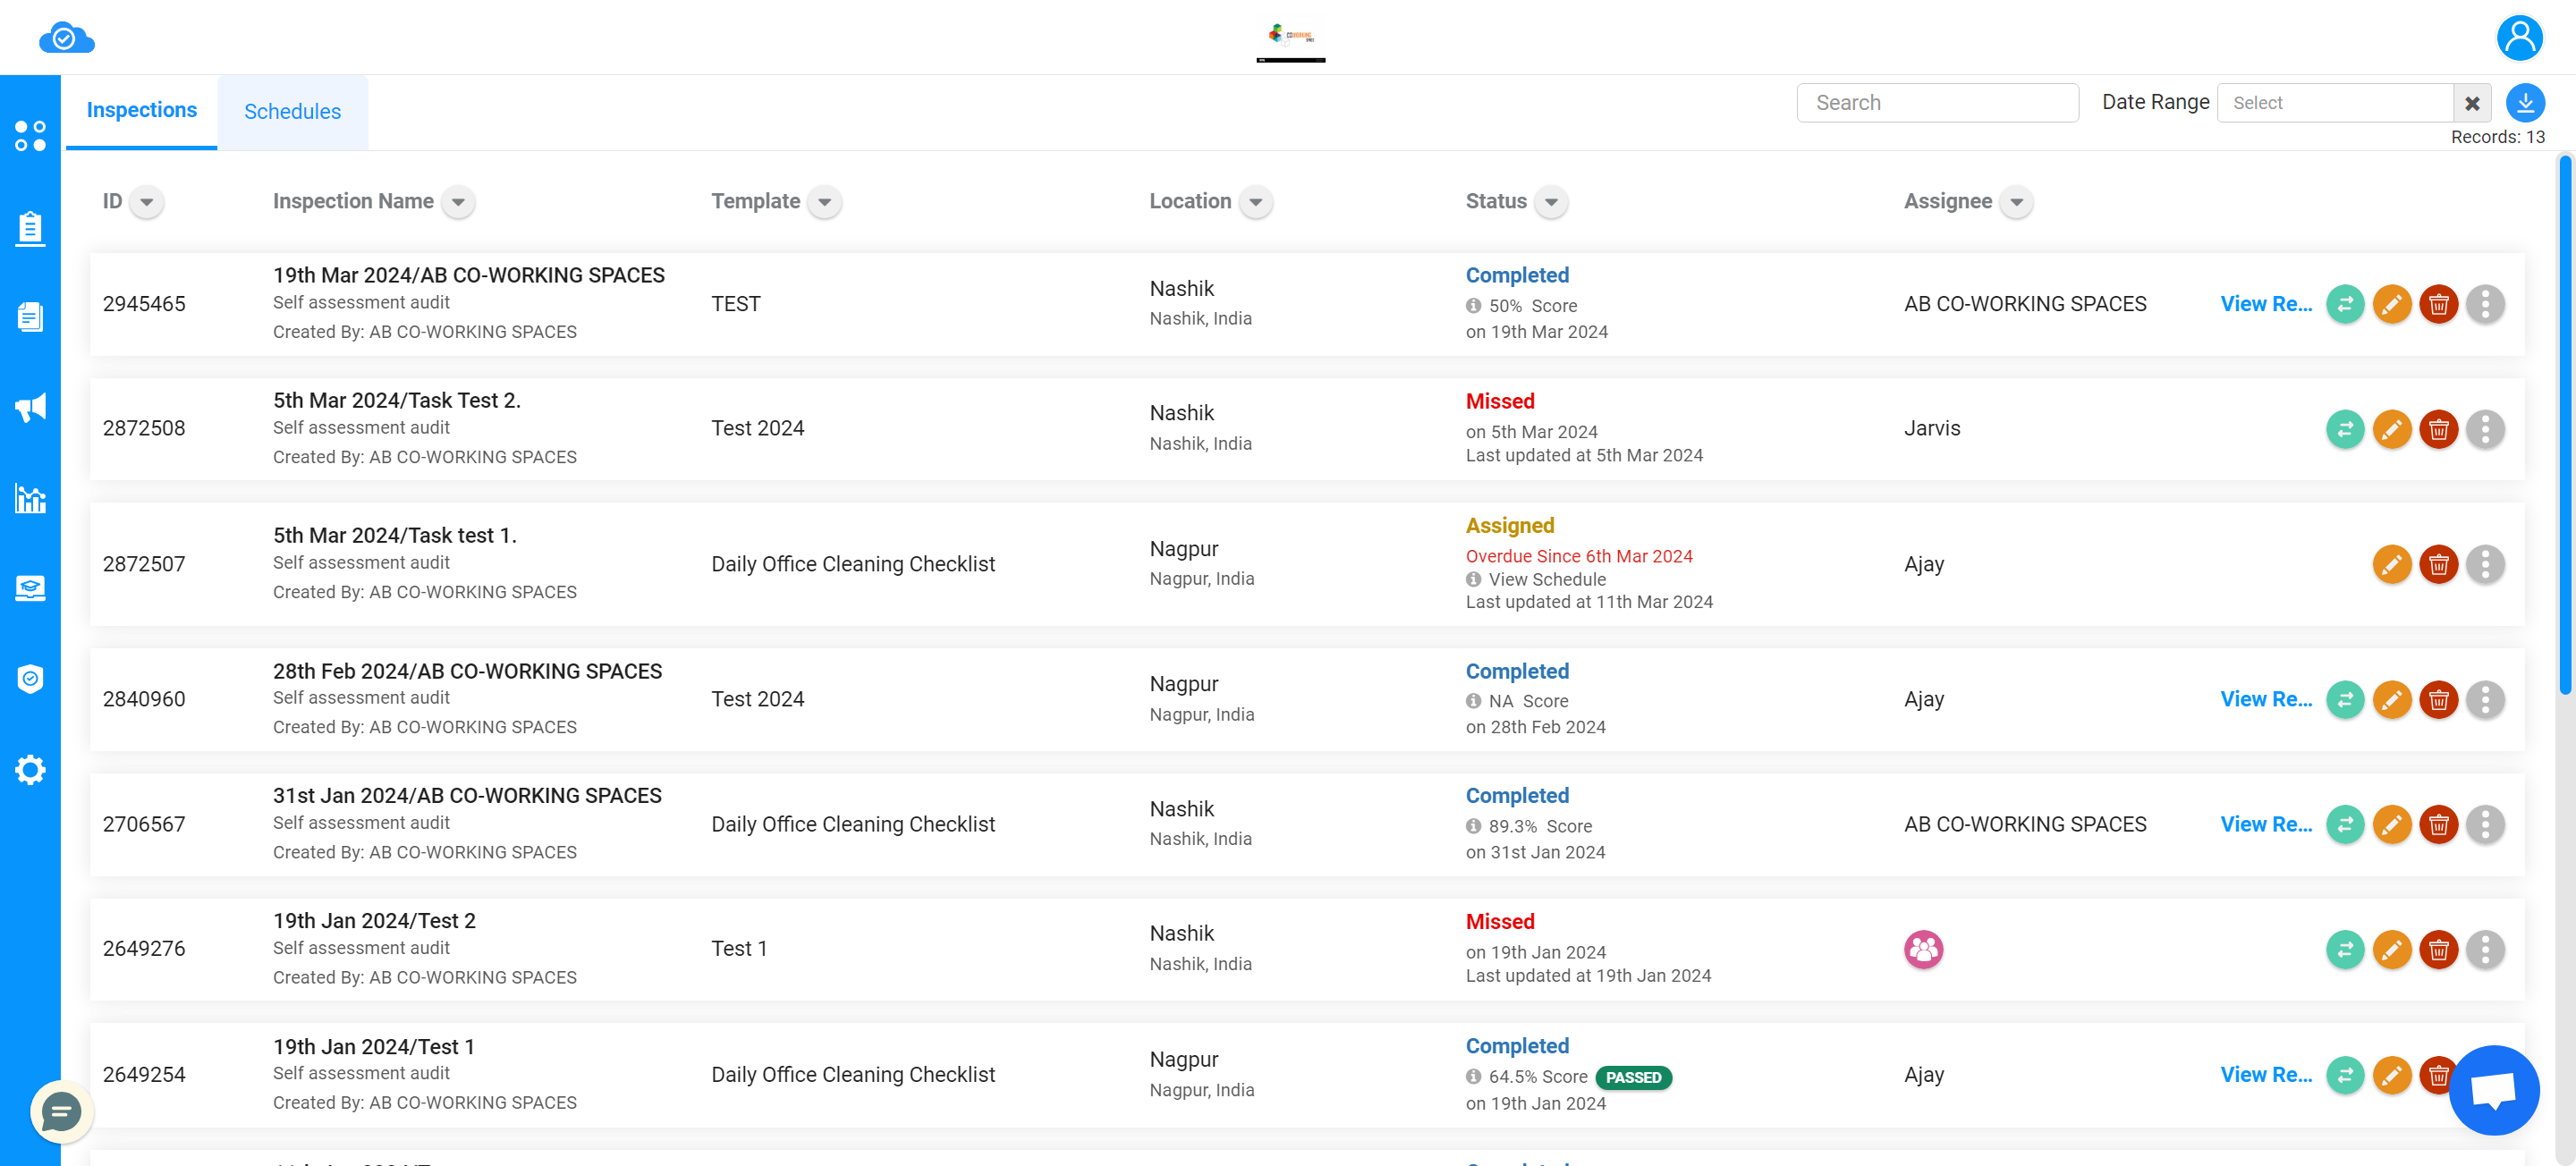Click the download/export records icon
Image resolution: width=2576 pixels, height=1166 pixels.
(2525, 102)
